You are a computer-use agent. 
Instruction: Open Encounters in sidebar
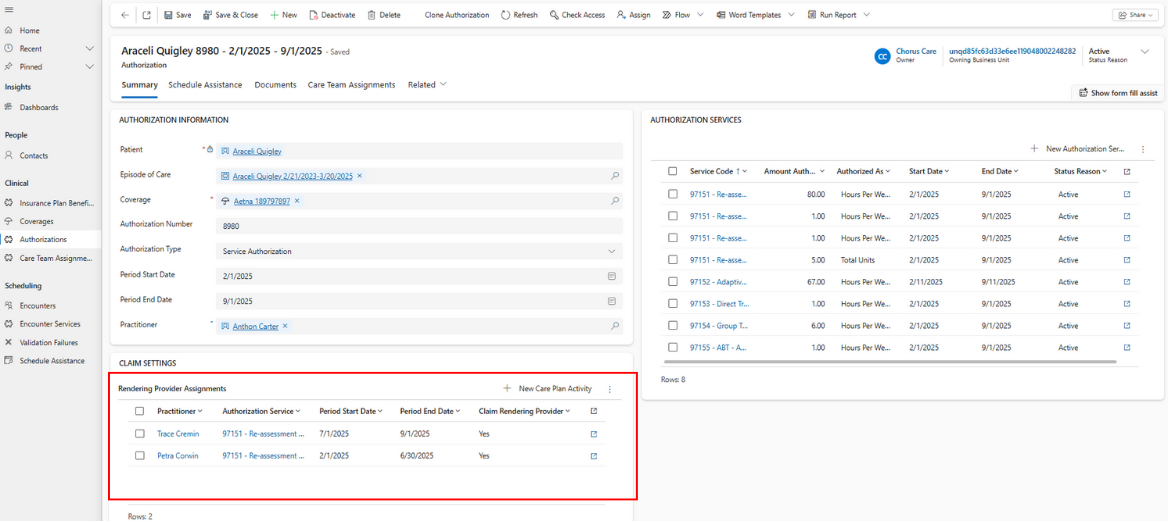point(37,305)
